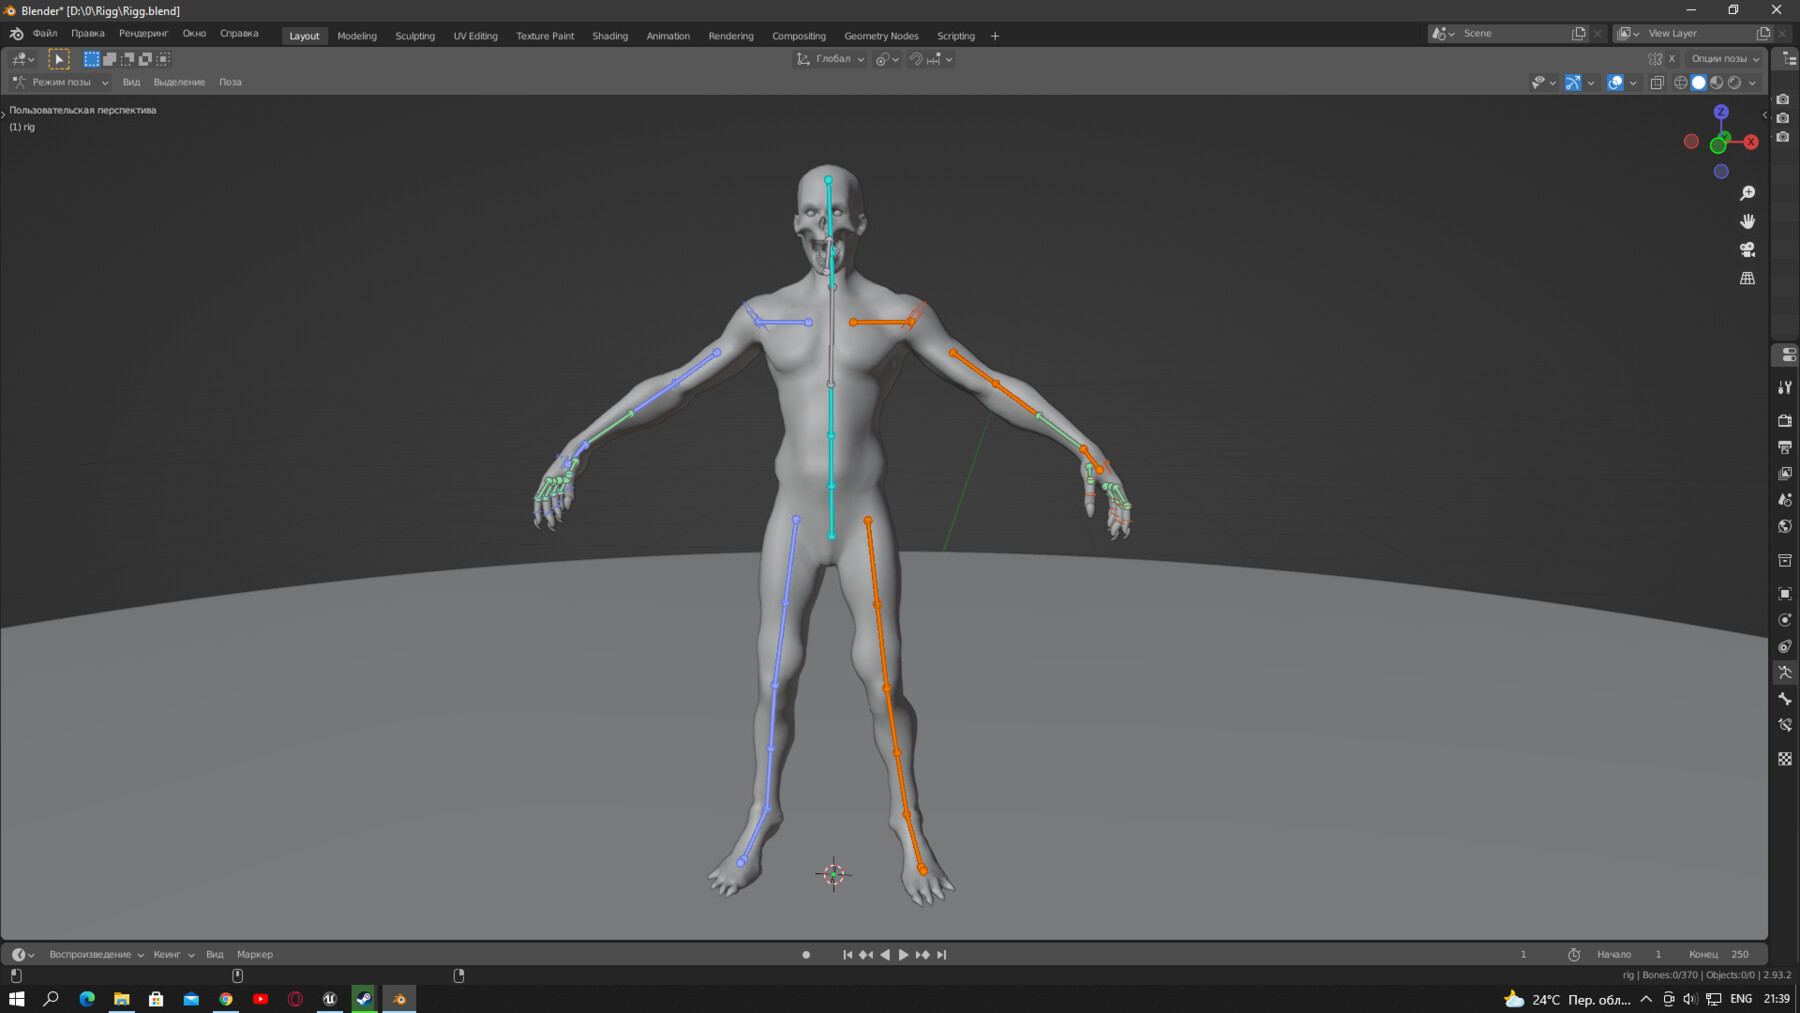
Task: Open Blender from the Windows taskbar
Action: [x=398, y=999]
